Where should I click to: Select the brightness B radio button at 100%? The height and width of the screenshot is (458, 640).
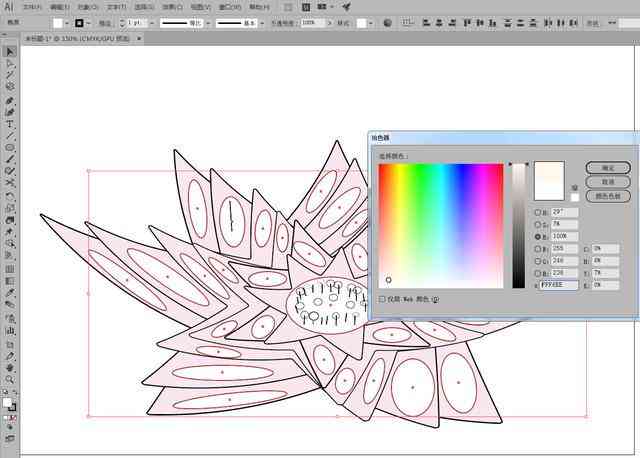(538, 237)
